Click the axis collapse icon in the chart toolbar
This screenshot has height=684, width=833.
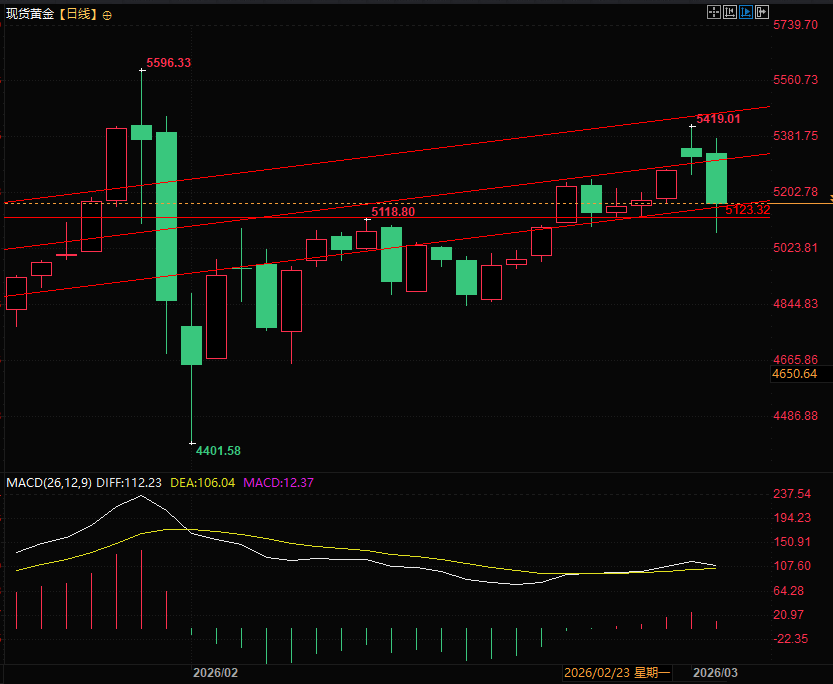[x=730, y=12]
